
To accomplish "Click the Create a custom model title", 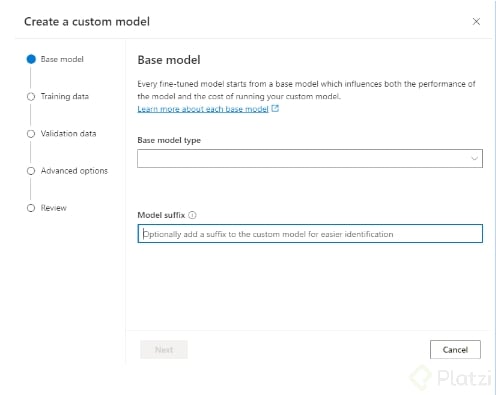I will (x=87, y=22).
